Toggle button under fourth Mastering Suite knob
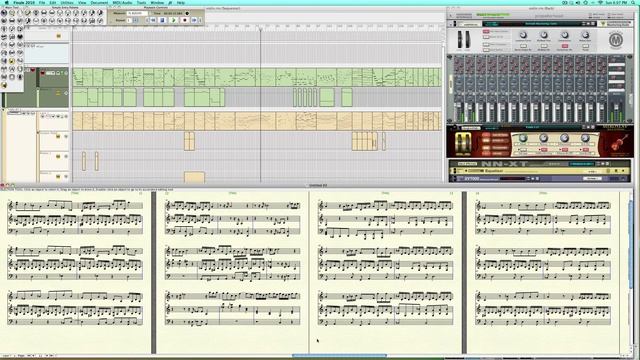Screen dimensions: 640x360 click(x=585, y=46)
